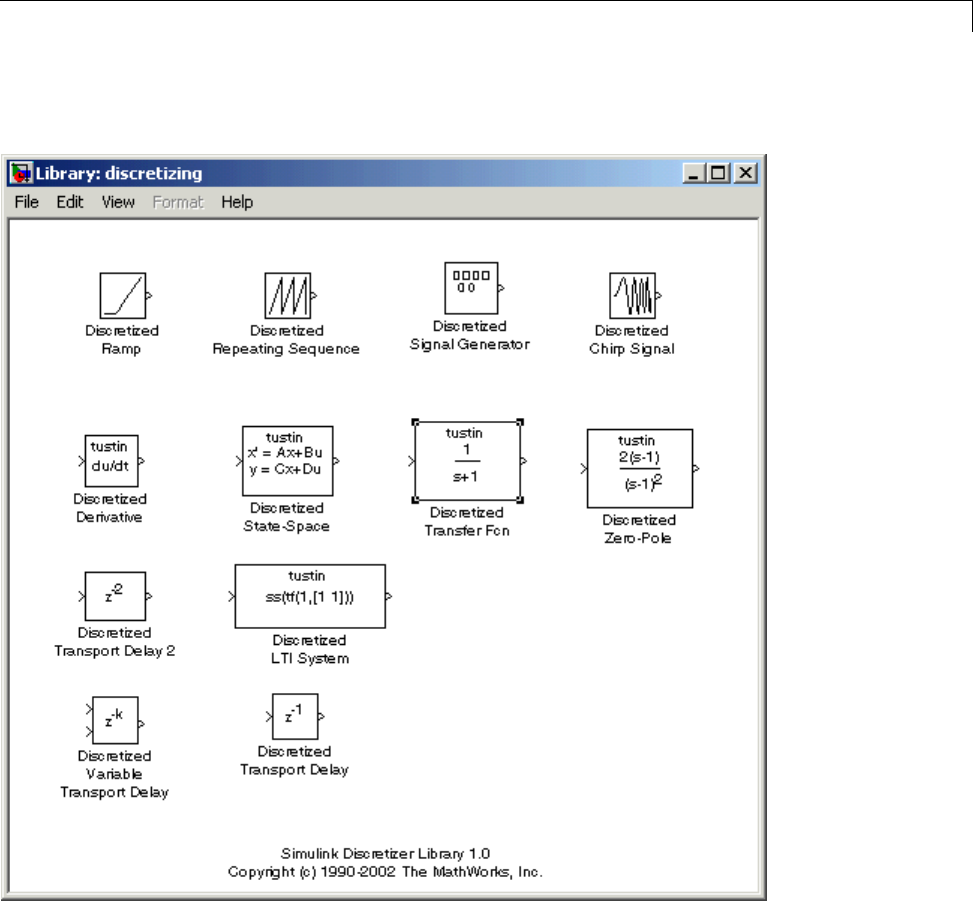The height and width of the screenshot is (901, 973).
Task: Open the Edit menu
Action: pyautogui.click(x=70, y=202)
